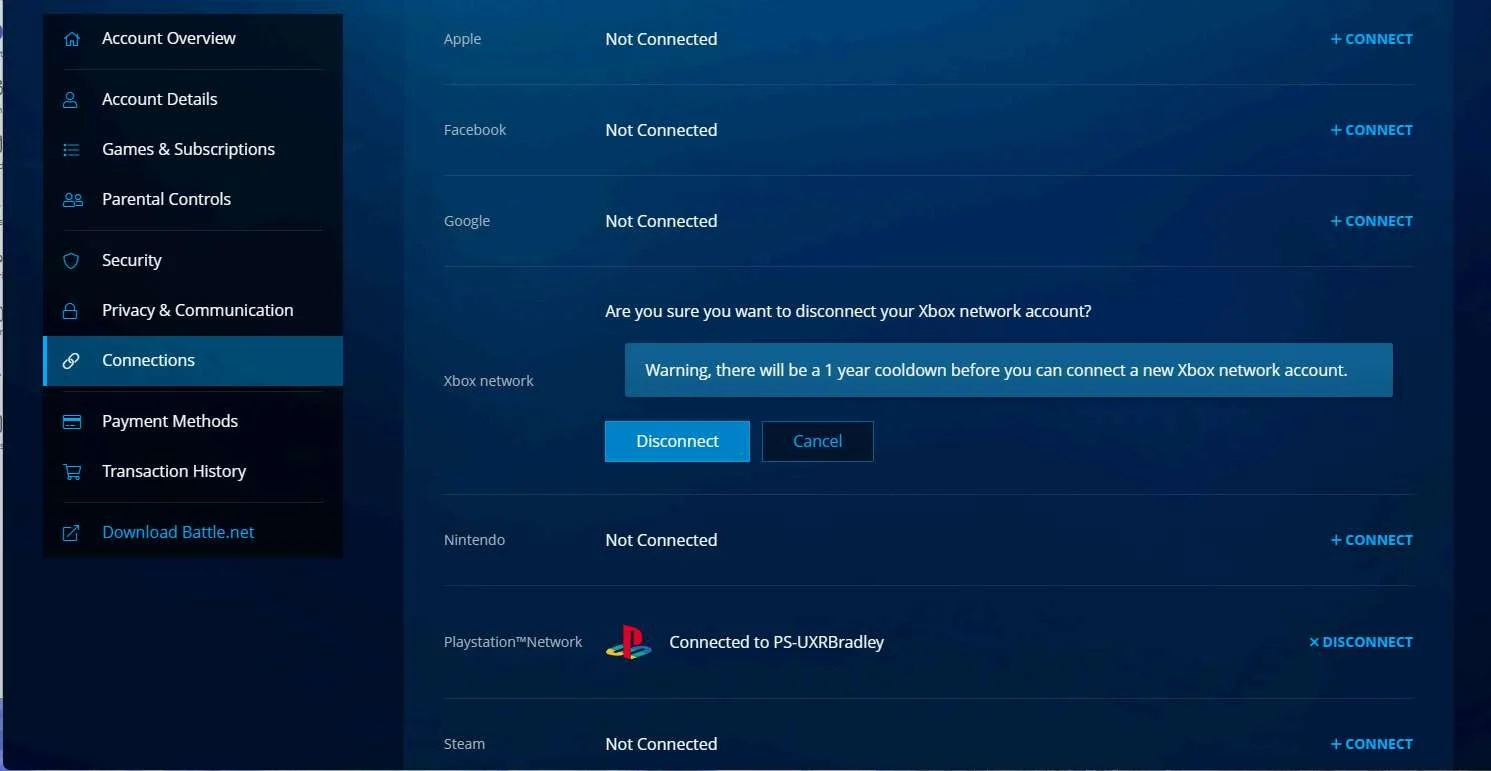Follow the Download Battle.net link
Viewport: 1491px width, 771px height.
(x=178, y=532)
